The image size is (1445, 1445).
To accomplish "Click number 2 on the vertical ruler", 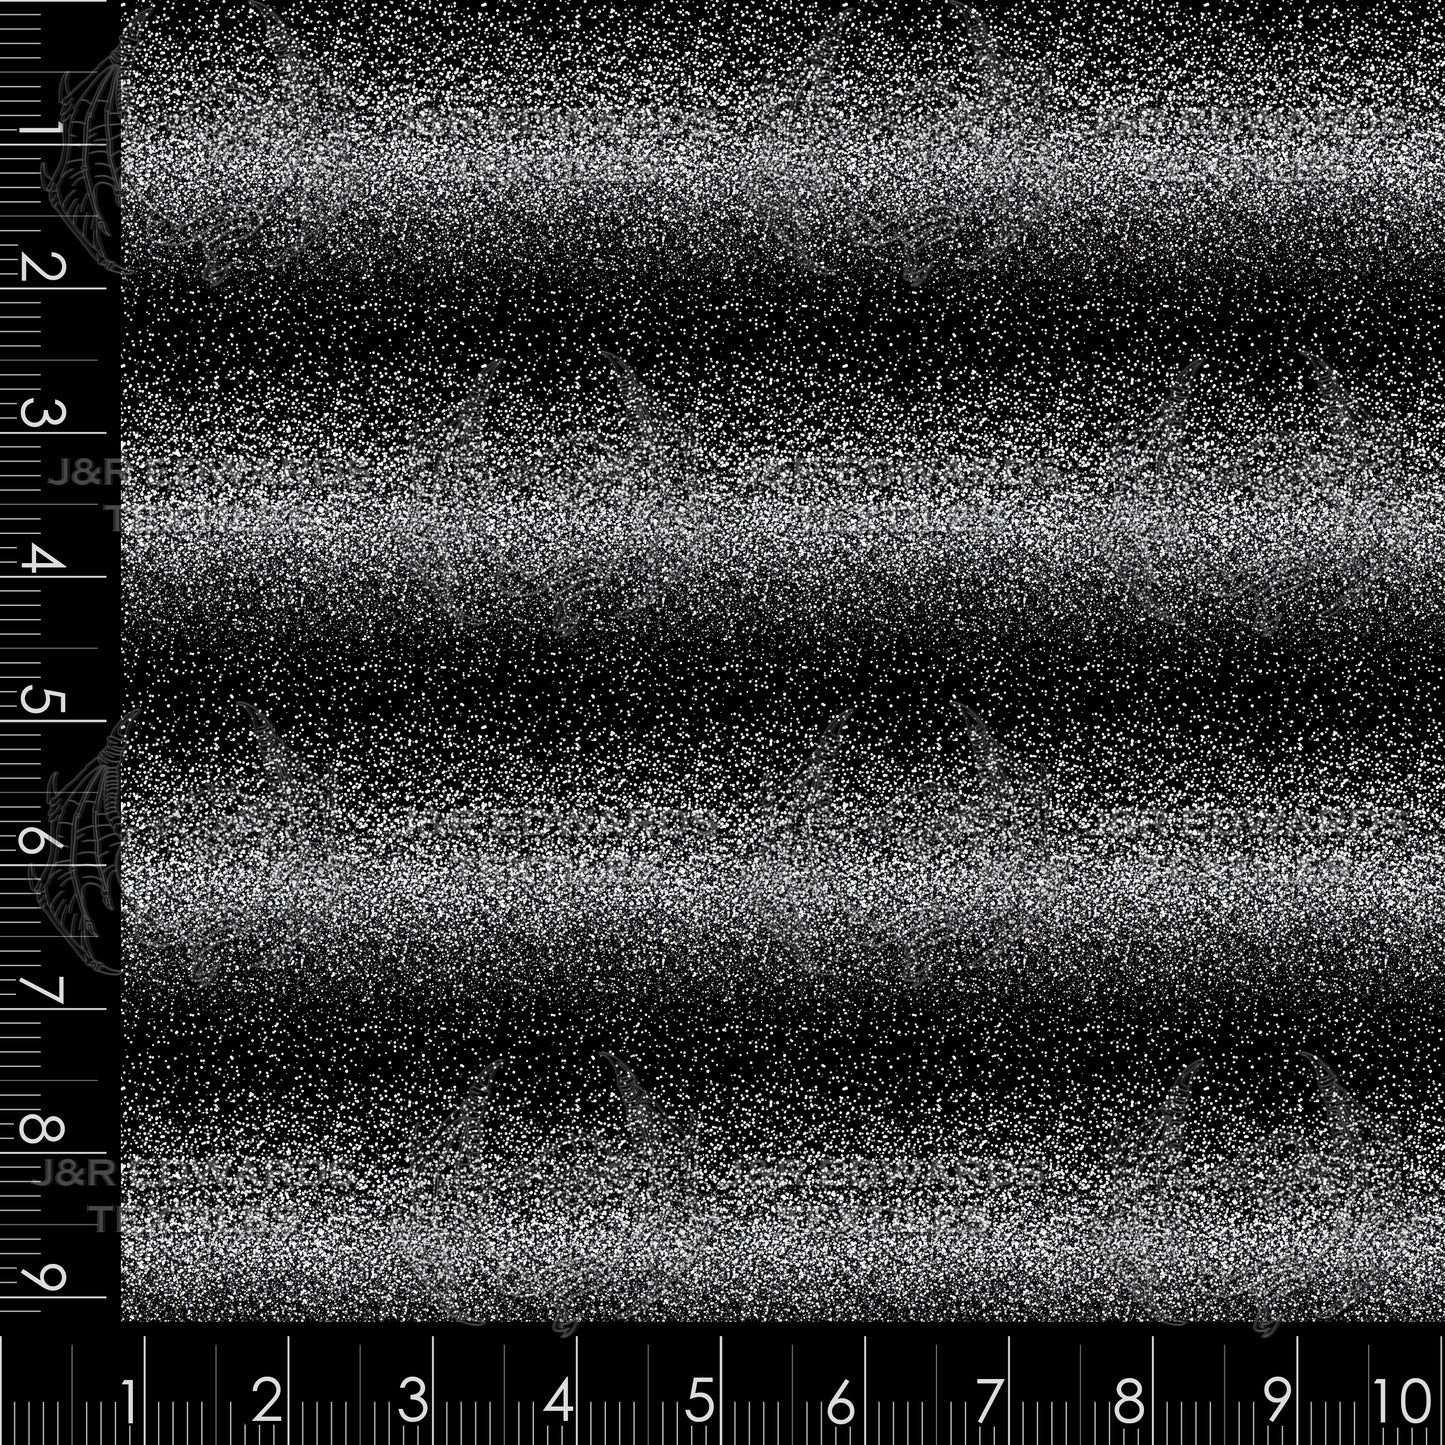I will point(45,268).
